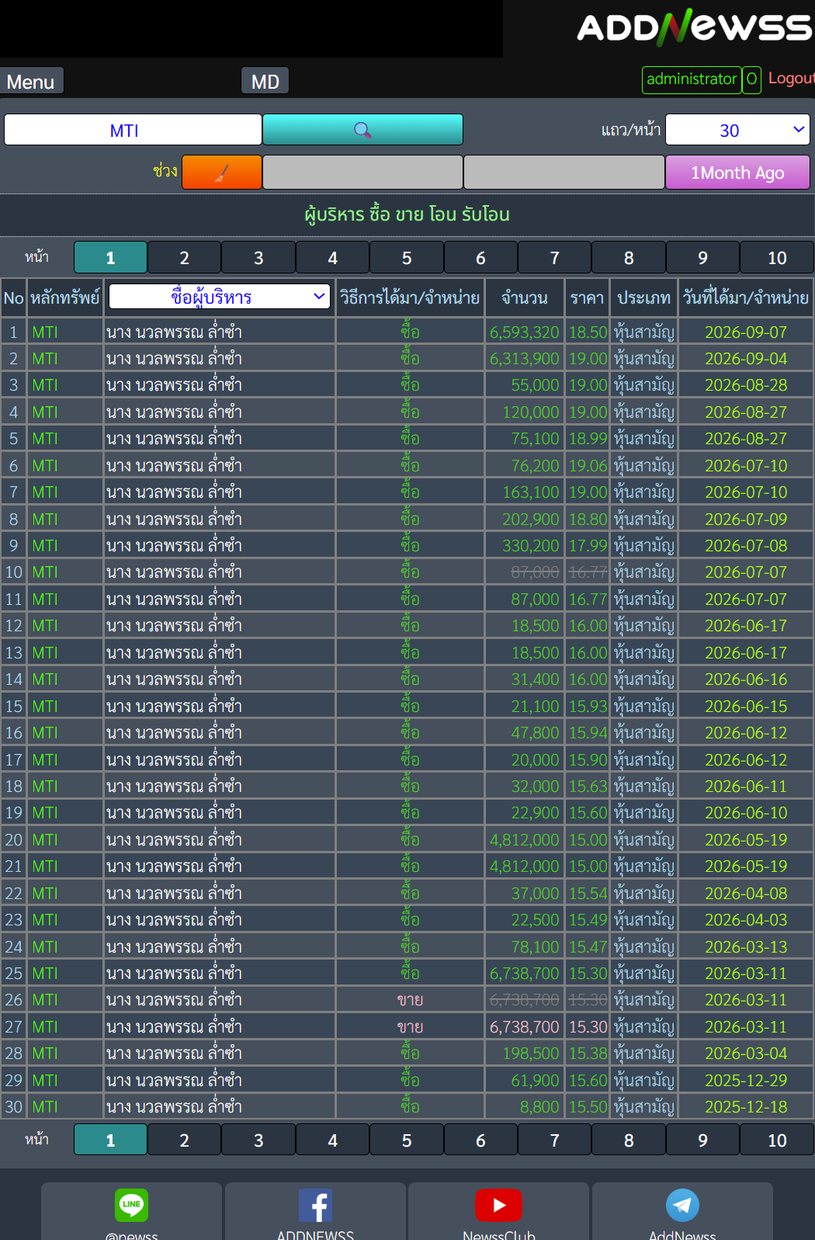Click the ADDNewss logo
The height and width of the screenshot is (1240, 815).
point(695,27)
